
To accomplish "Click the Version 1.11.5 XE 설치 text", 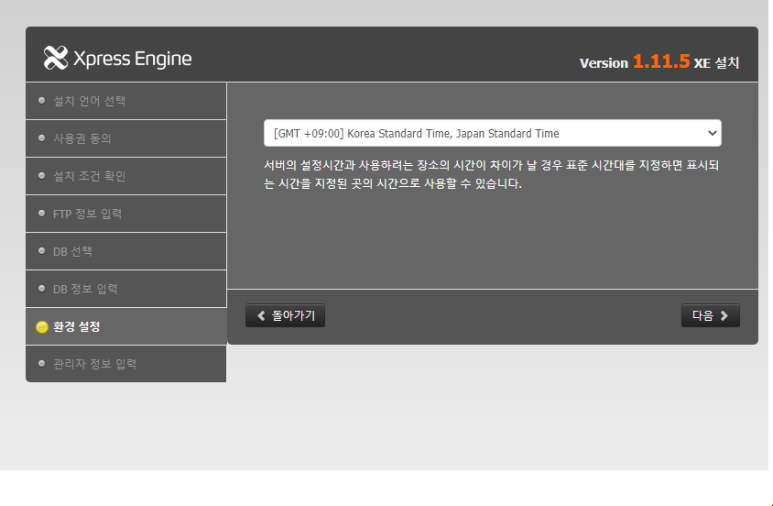I will coord(660,63).
